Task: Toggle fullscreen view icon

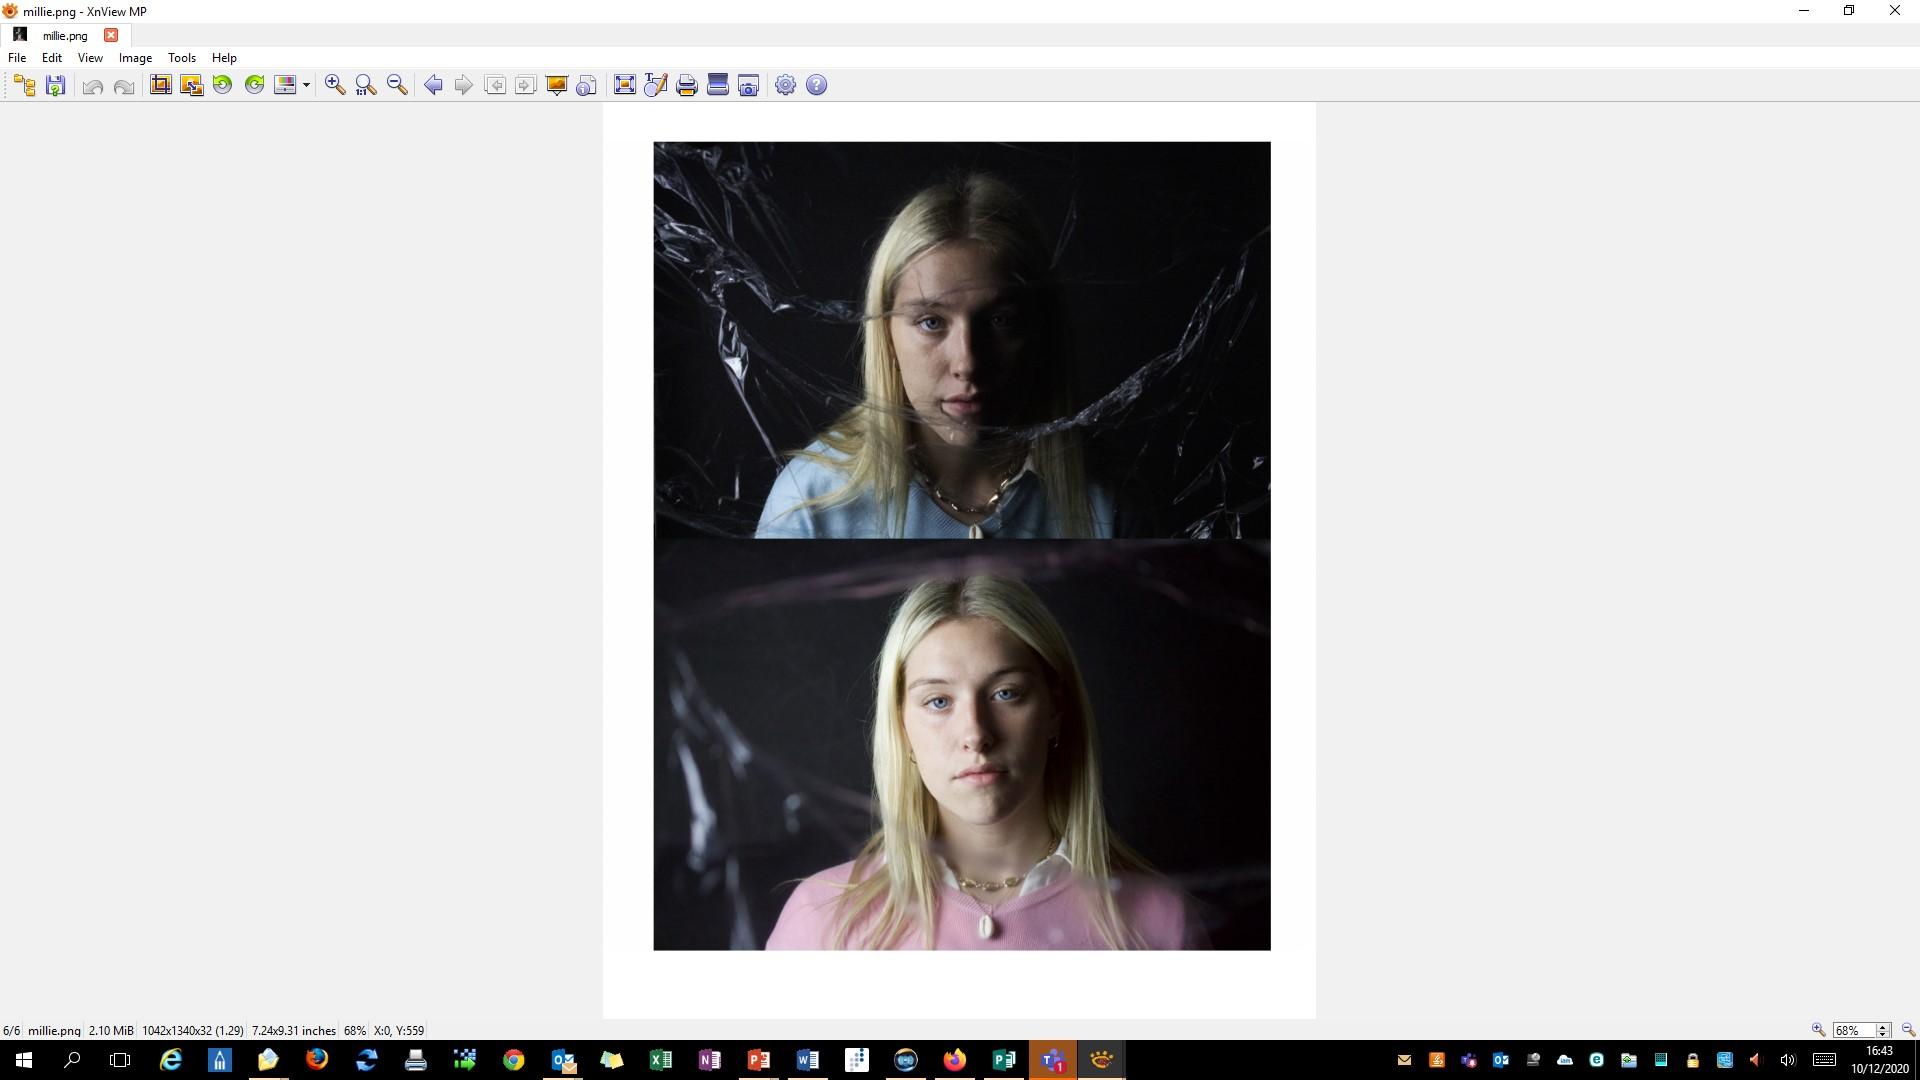Action: point(625,85)
